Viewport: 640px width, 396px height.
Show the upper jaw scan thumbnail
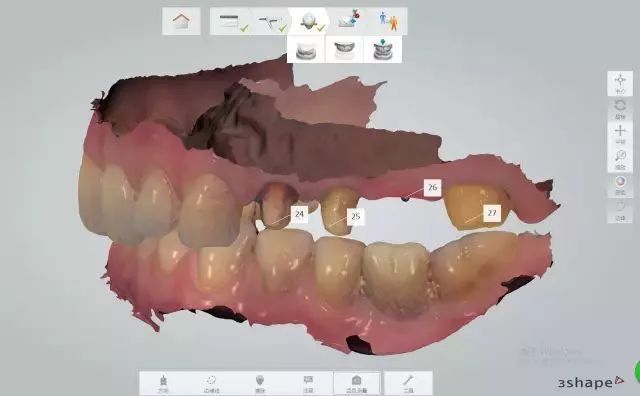[344, 50]
